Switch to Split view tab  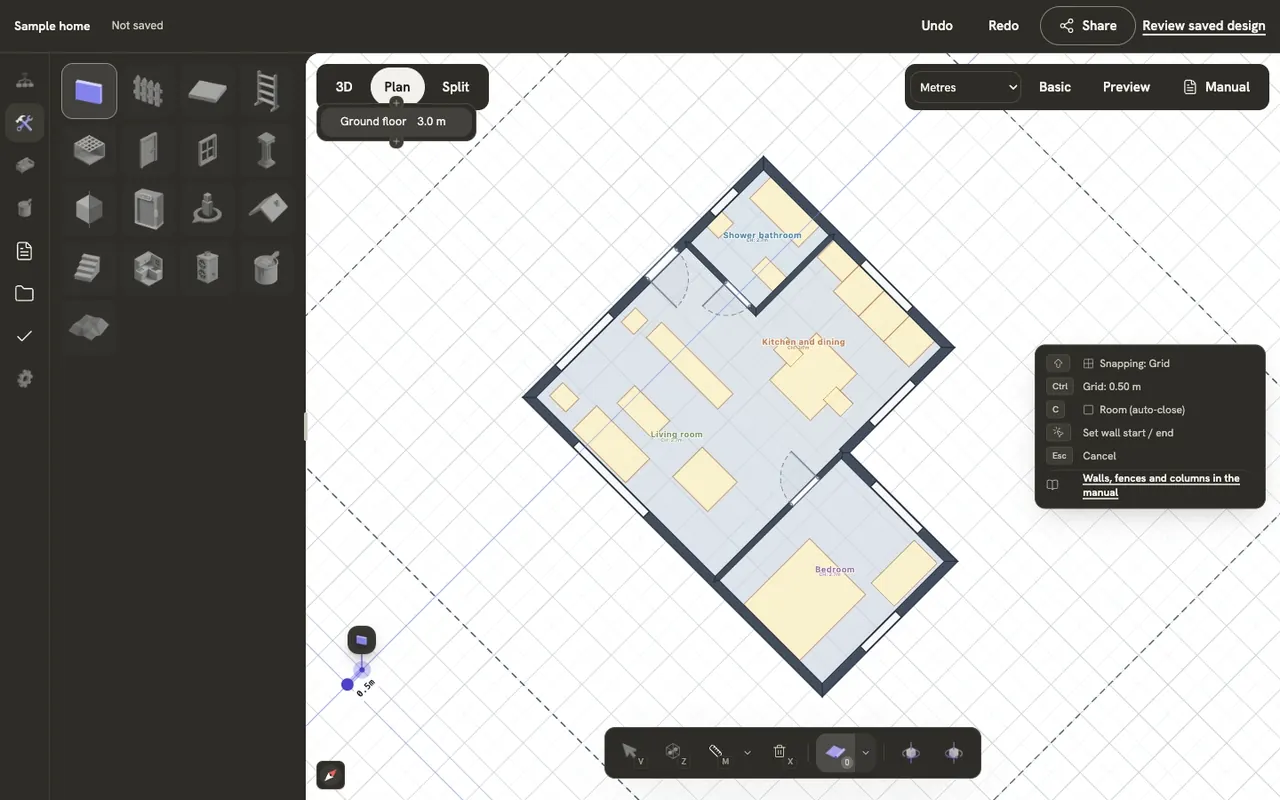coord(456,87)
